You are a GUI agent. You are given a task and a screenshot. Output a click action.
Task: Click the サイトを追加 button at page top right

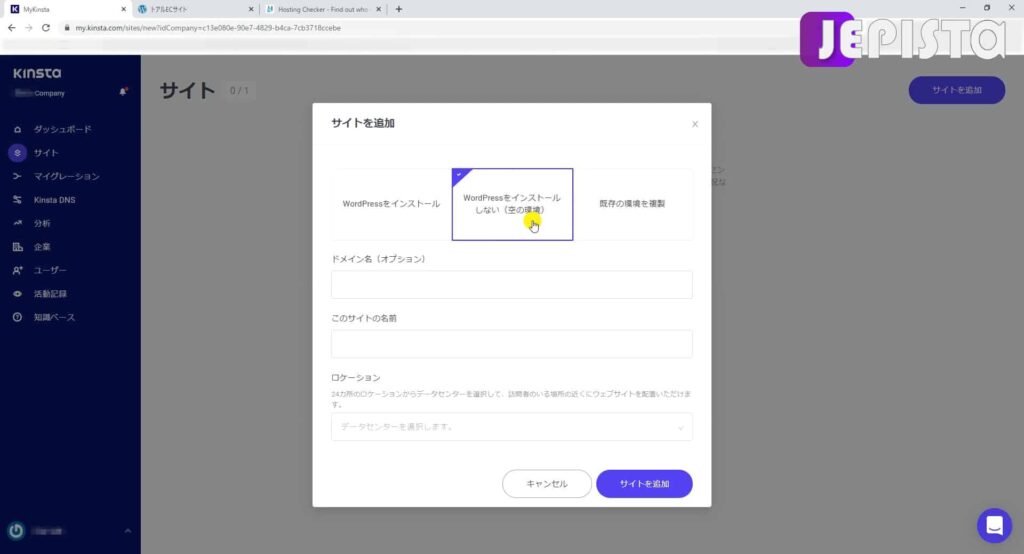point(957,90)
